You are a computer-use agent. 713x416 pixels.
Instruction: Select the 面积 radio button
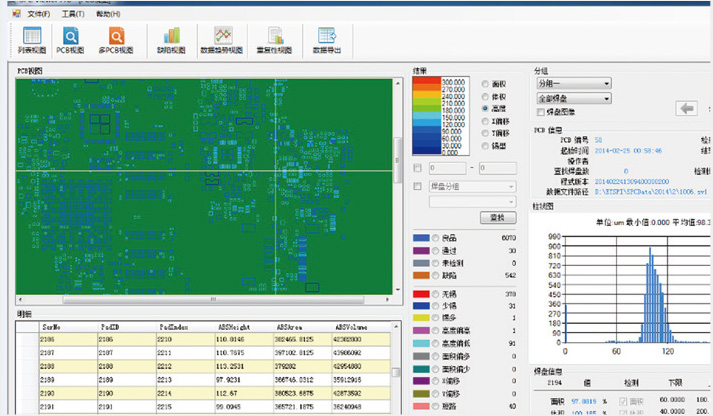point(486,83)
